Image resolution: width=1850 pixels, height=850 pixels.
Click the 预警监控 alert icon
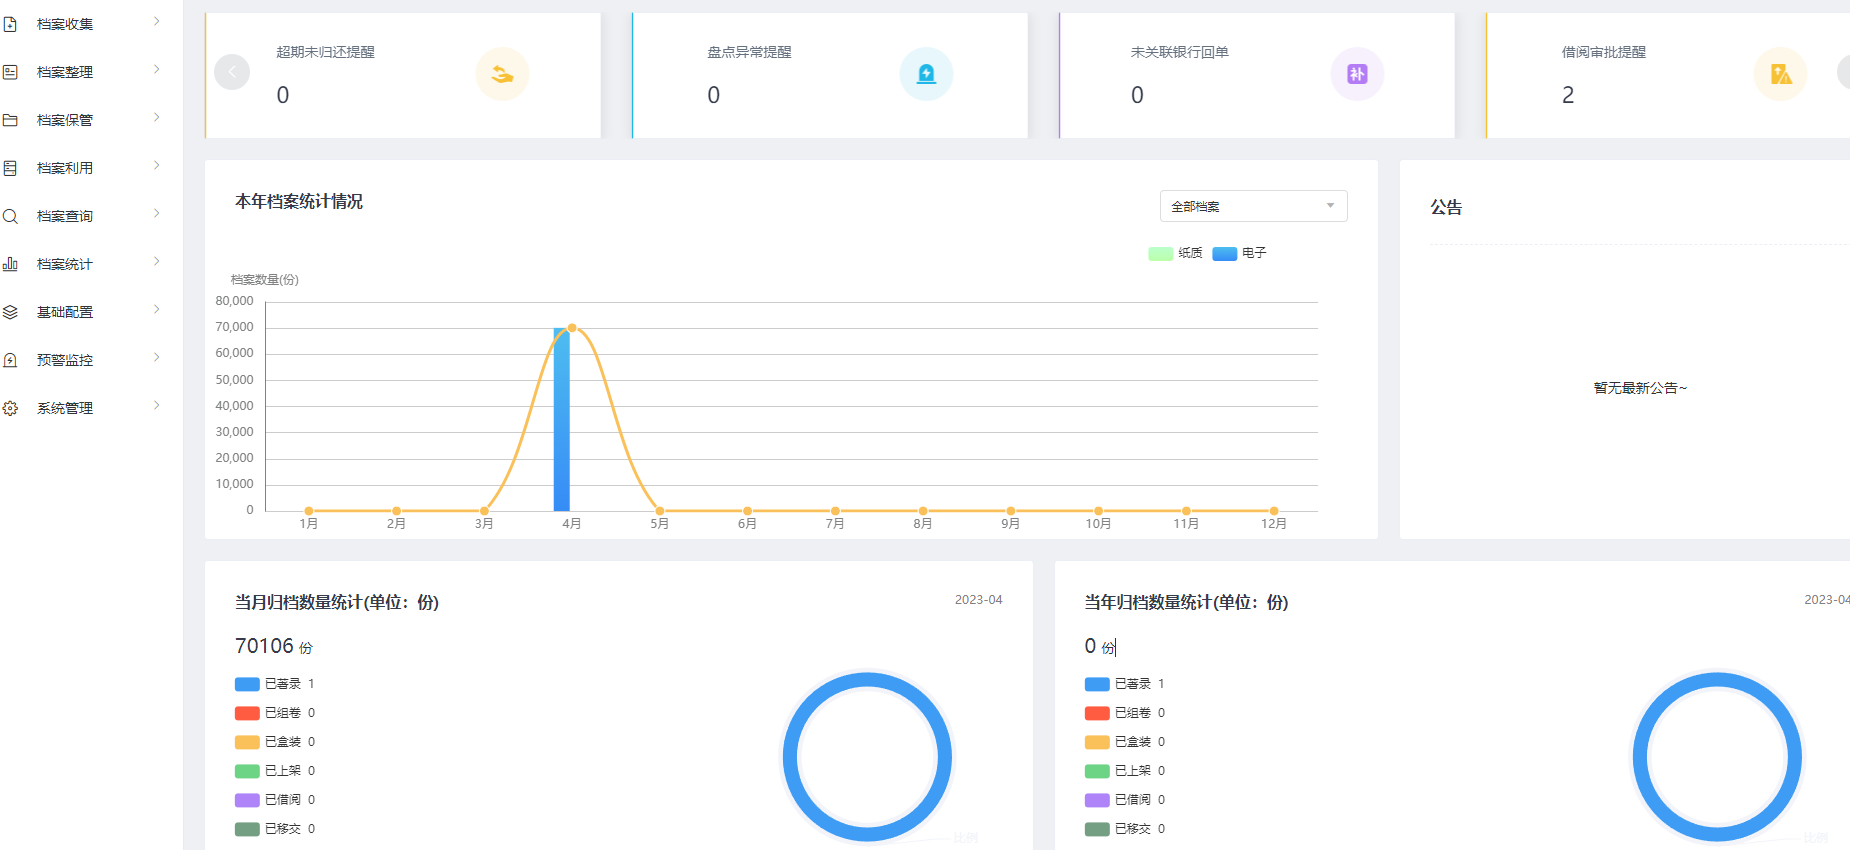[10, 360]
